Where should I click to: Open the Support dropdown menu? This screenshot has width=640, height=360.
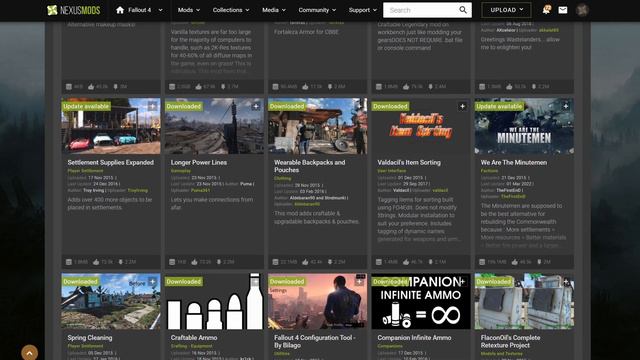coord(362,10)
